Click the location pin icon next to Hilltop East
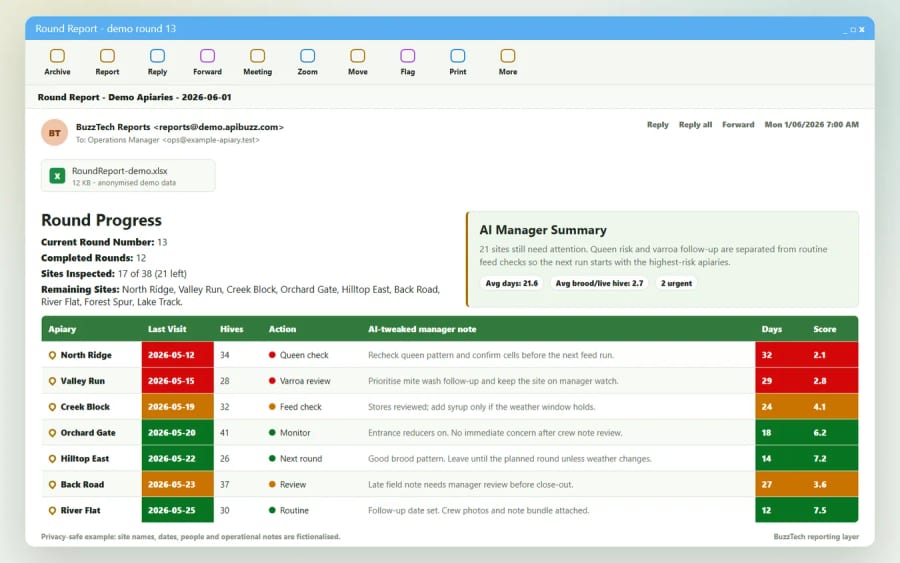The image size is (900, 563). [52, 459]
